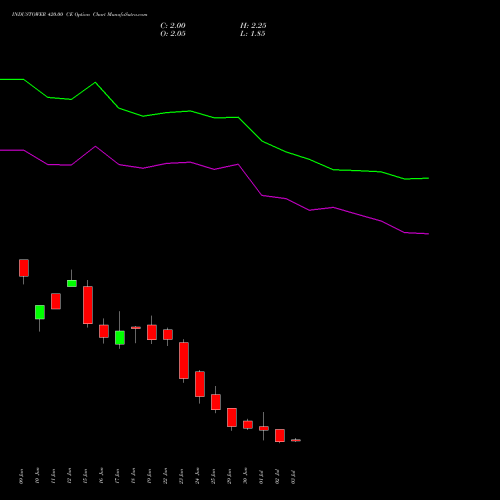Select the low value "L: 1.85"
The width and height of the screenshot is (500, 500).
[253, 33]
